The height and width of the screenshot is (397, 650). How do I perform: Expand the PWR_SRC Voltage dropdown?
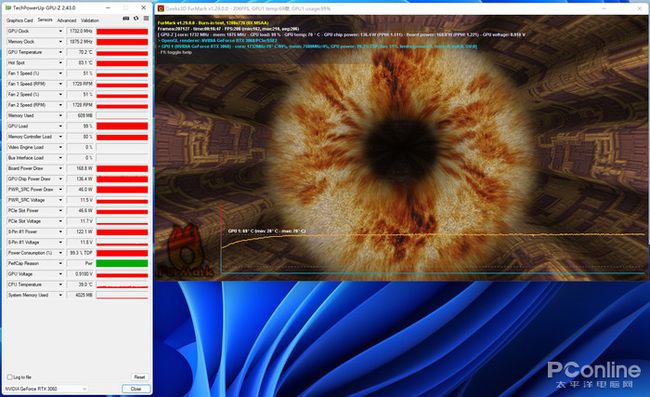61,200
